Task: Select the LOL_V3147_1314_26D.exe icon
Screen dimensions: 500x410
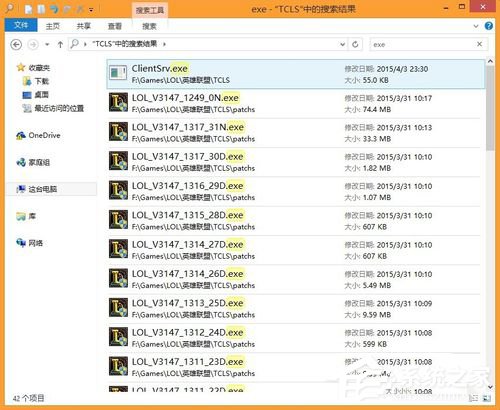Action: tap(118, 278)
